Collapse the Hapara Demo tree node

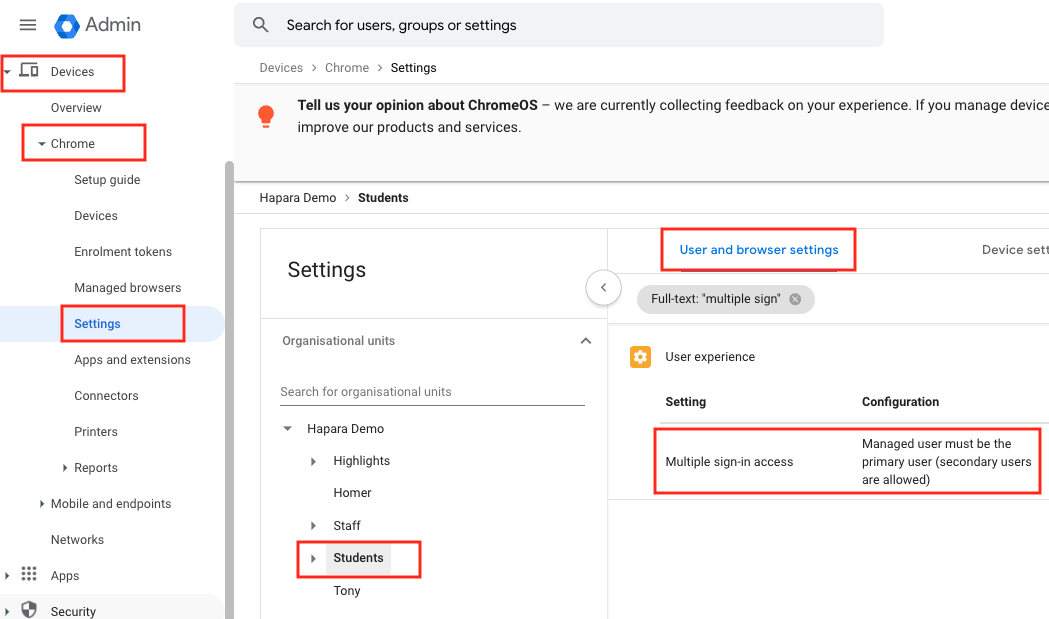pyautogui.click(x=288, y=428)
